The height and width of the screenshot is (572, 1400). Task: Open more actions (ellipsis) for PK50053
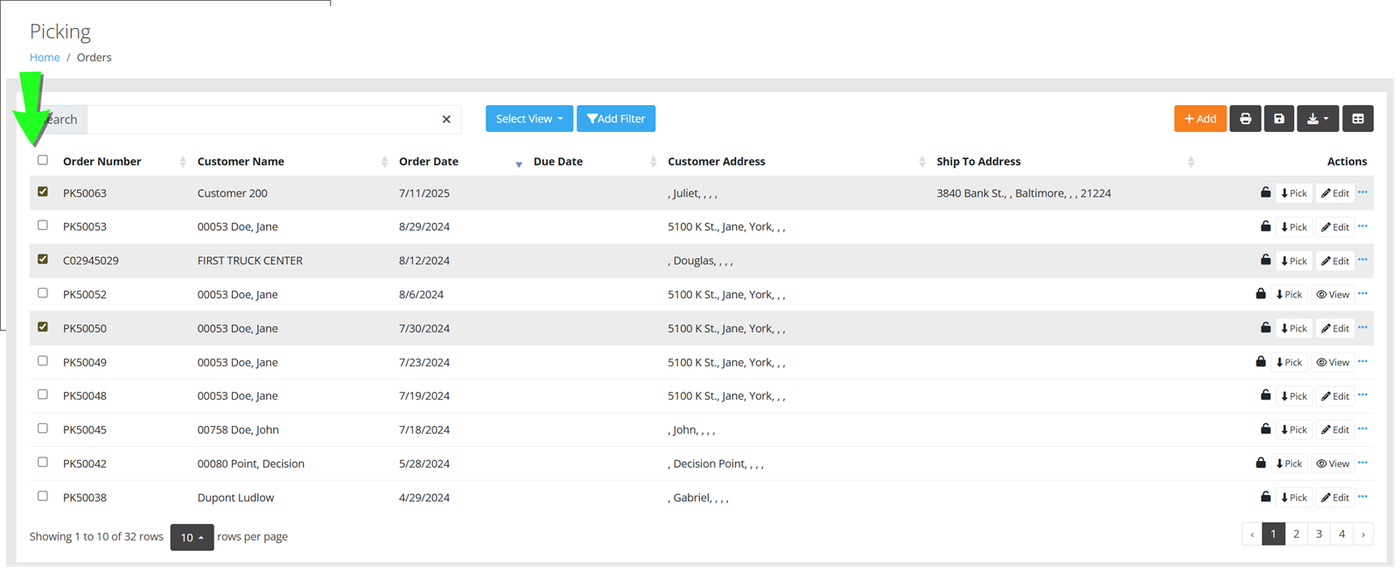pyautogui.click(x=1362, y=226)
